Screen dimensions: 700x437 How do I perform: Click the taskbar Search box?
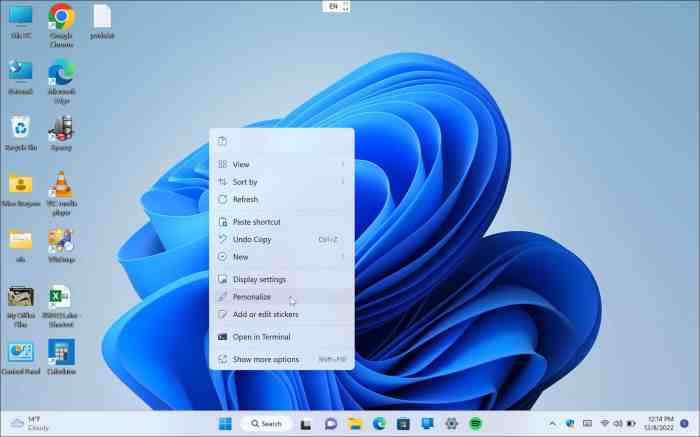pyautogui.click(x=266, y=424)
